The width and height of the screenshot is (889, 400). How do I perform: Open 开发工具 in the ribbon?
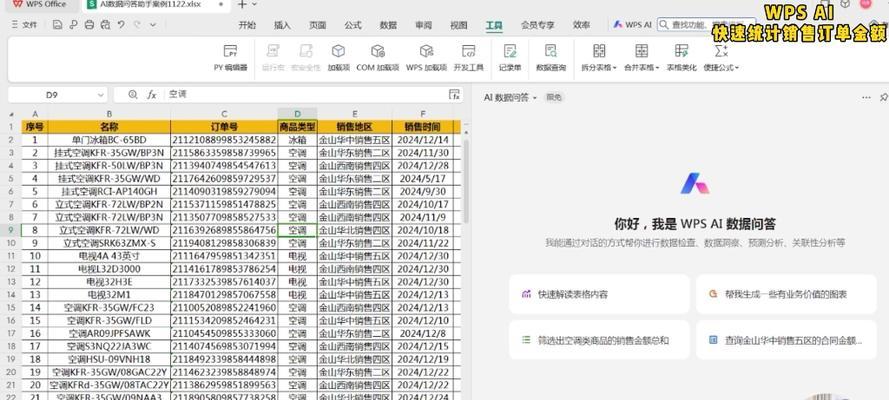[x=468, y=58]
